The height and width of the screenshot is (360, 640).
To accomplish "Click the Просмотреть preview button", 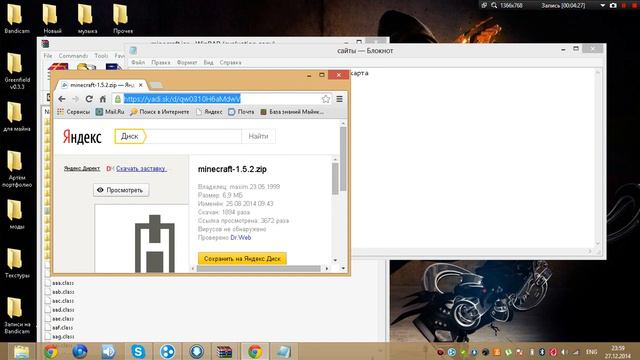I will point(121,190).
